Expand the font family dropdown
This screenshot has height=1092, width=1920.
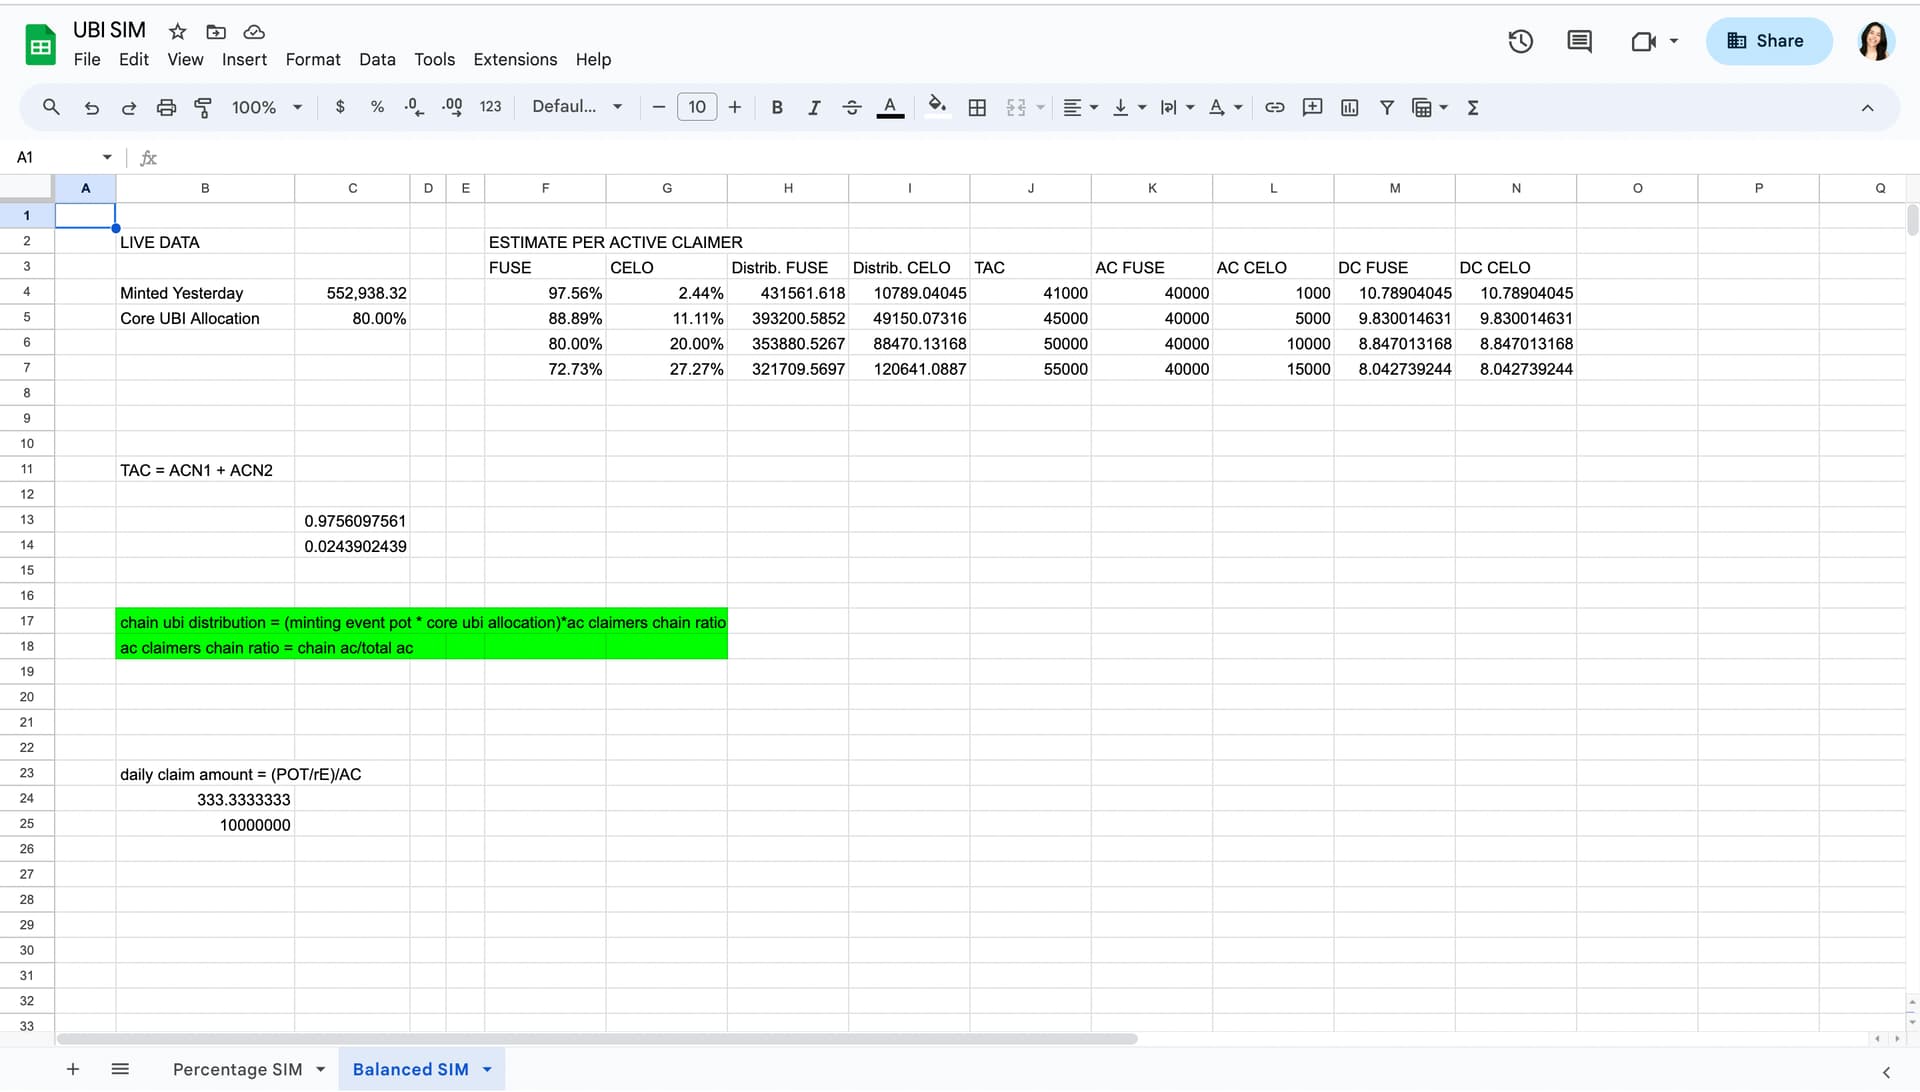coord(577,107)
